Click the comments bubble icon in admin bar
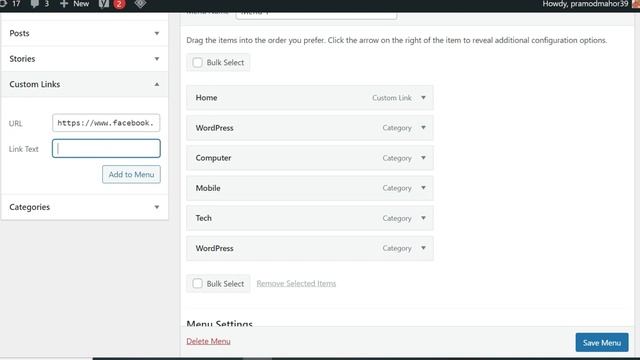 coord(35,4)
